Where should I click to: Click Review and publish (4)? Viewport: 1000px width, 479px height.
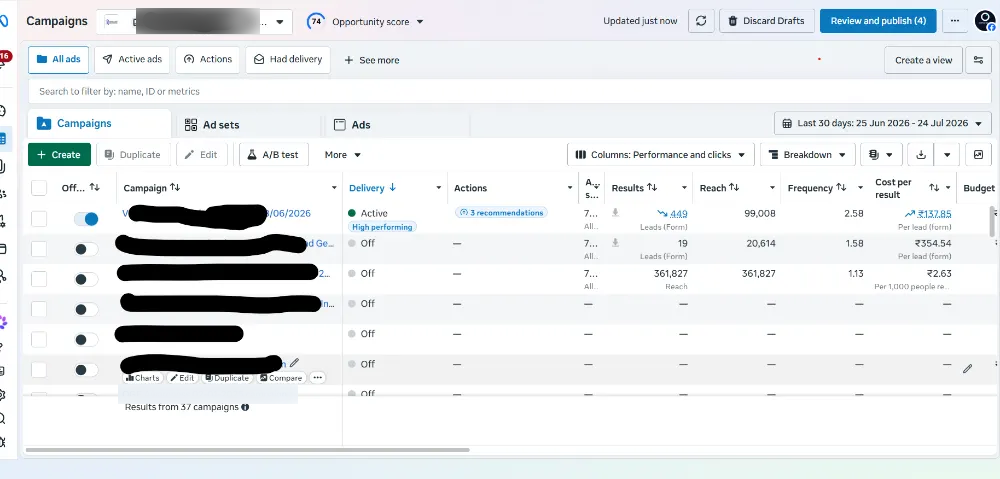click(878, 21)
